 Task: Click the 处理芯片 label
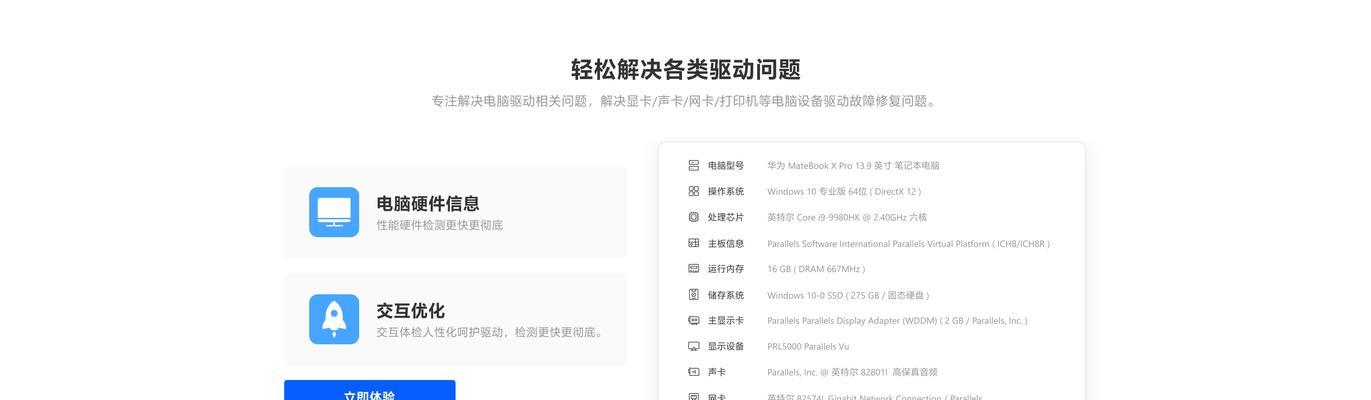click(726, 217)
